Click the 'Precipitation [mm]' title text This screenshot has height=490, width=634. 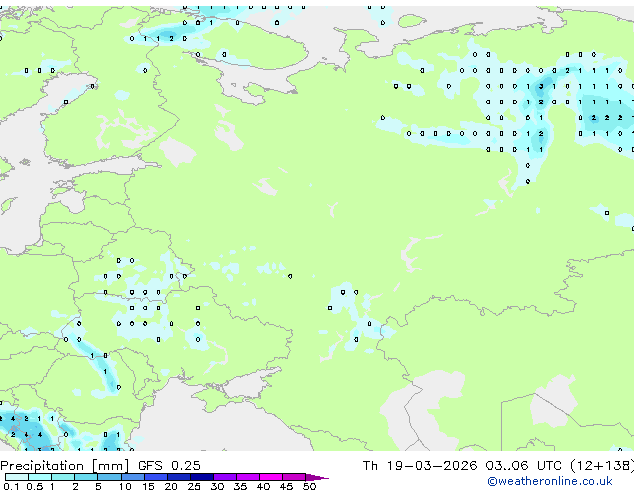tap(65, 466)
